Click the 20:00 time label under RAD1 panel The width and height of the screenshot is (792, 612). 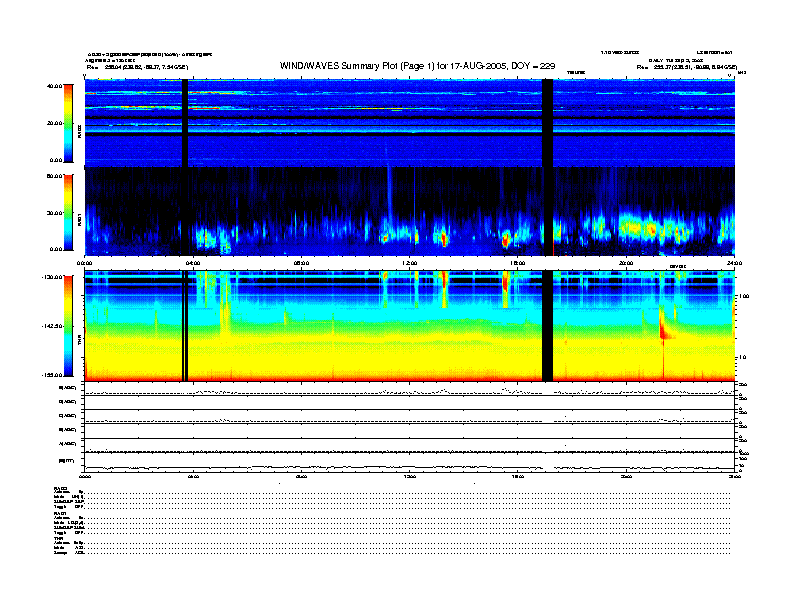pyautogui.click(x=626, y=263)
